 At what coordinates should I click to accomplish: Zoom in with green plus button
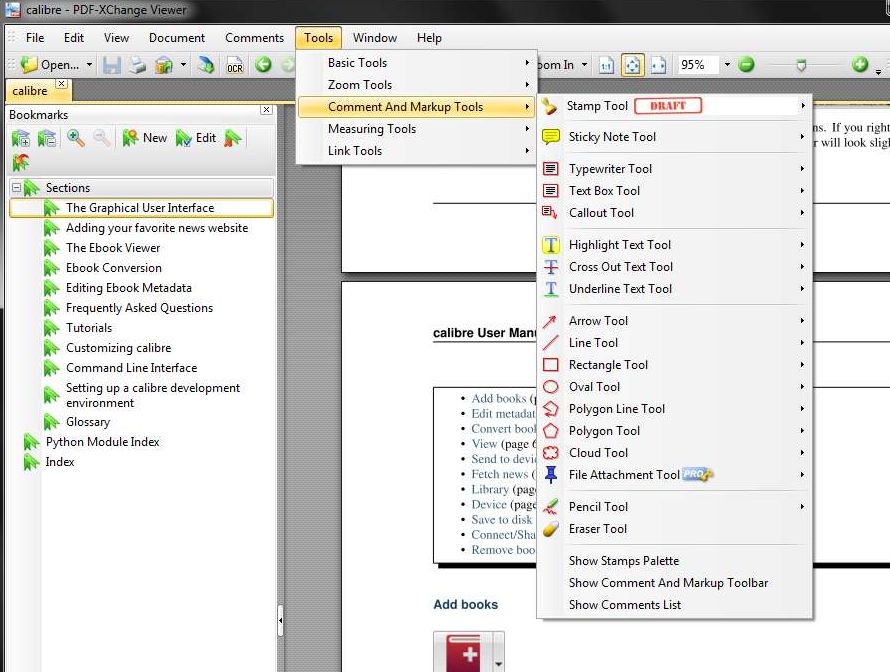coord(859,65)
